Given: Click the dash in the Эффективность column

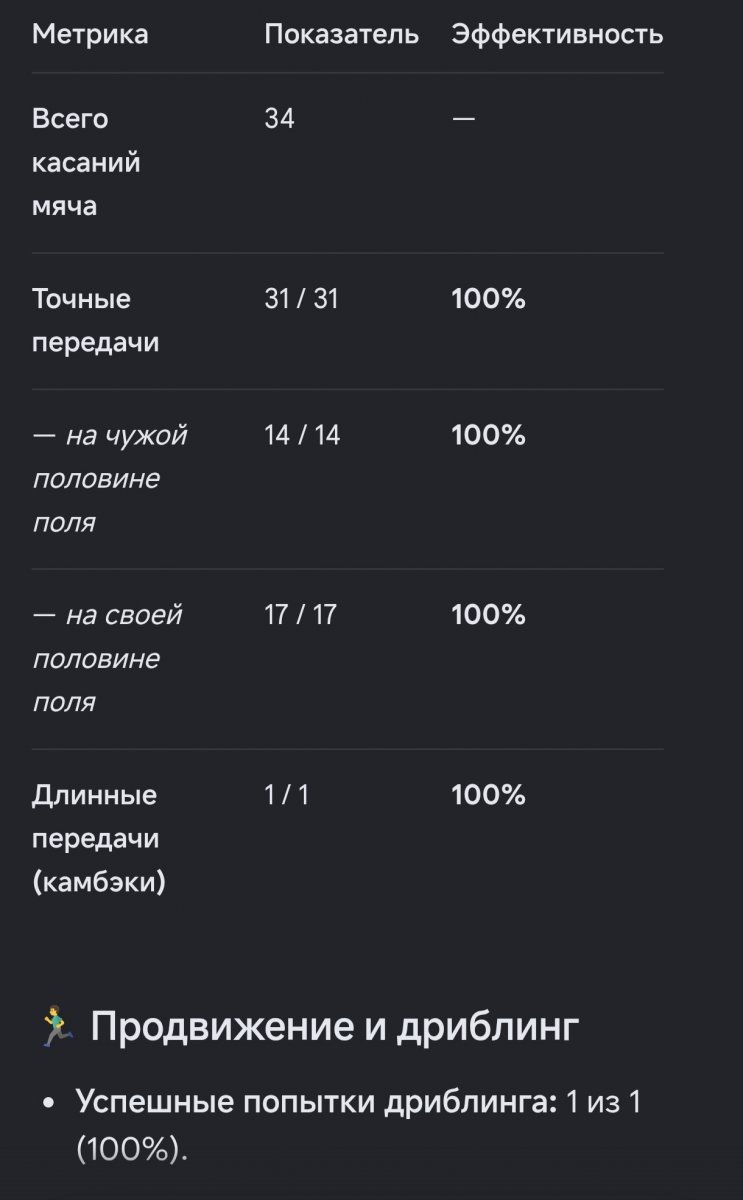Looking at the screenshot, I should click(x=463, y=119).
